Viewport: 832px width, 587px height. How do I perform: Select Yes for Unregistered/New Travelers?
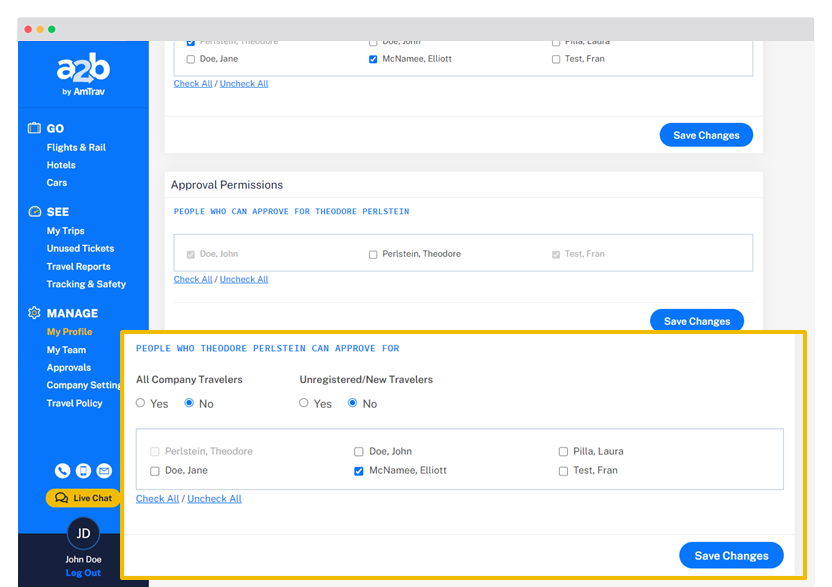click(x=304, y=404)
